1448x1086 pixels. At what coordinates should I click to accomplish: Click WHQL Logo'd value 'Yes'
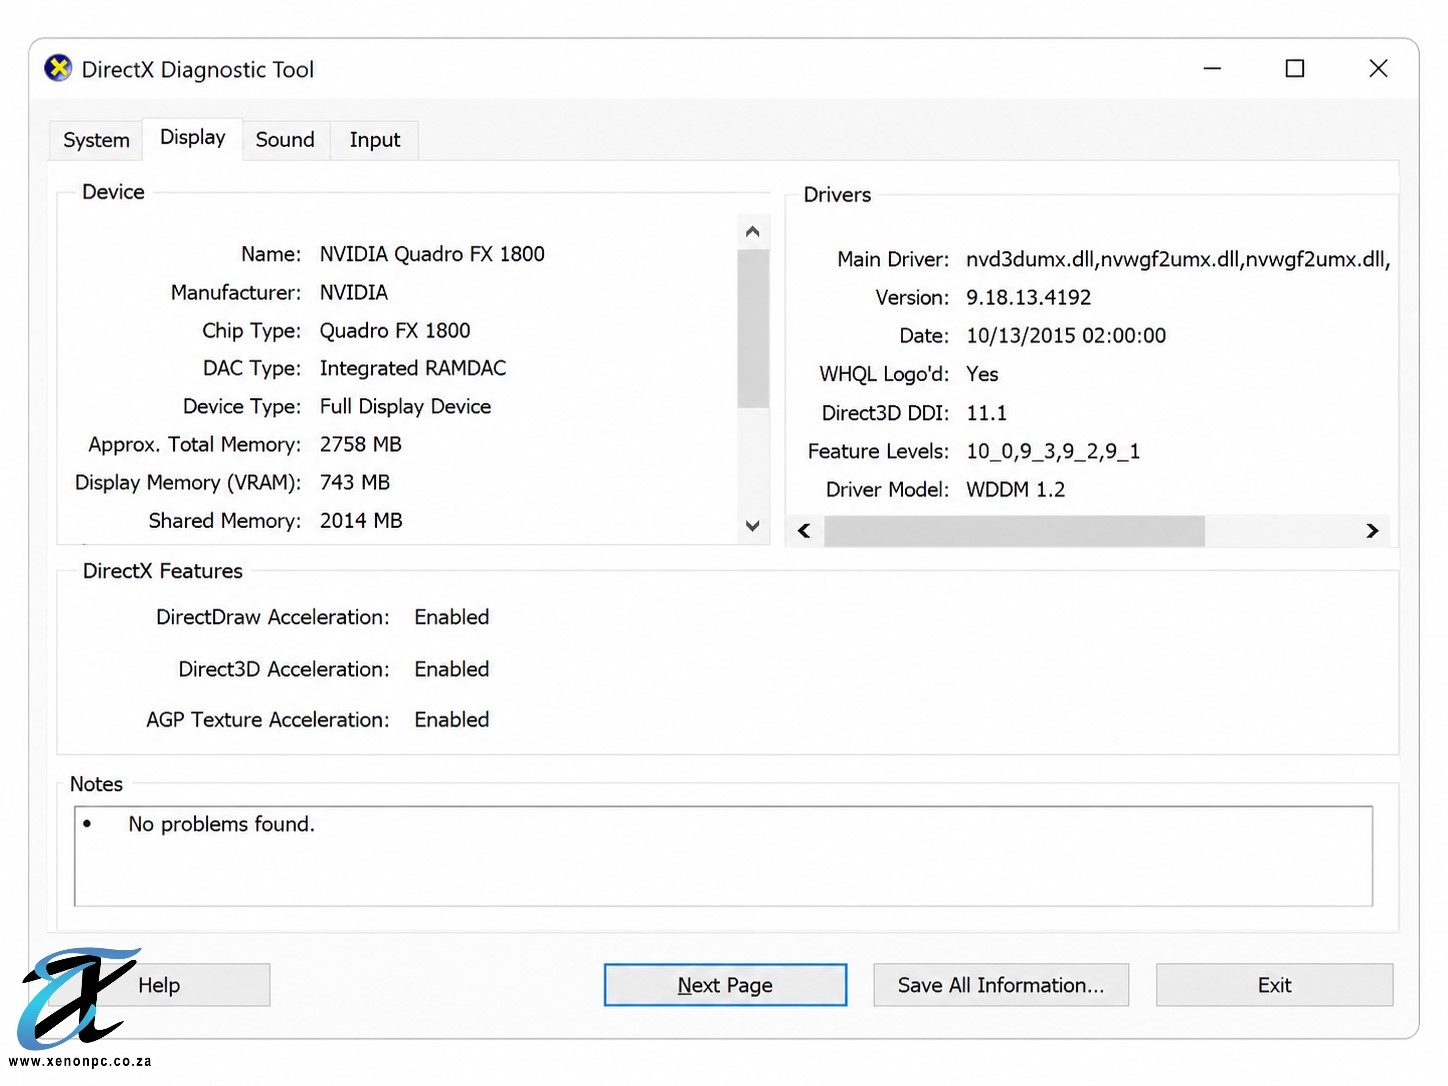pyautogui.click(x=982, y=373)
